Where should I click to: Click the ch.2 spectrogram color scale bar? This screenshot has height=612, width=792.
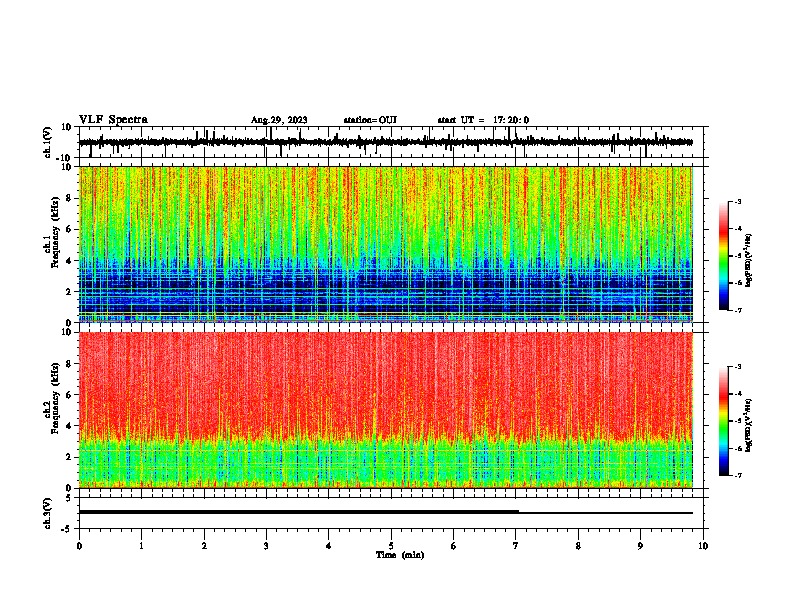(723, 421)
